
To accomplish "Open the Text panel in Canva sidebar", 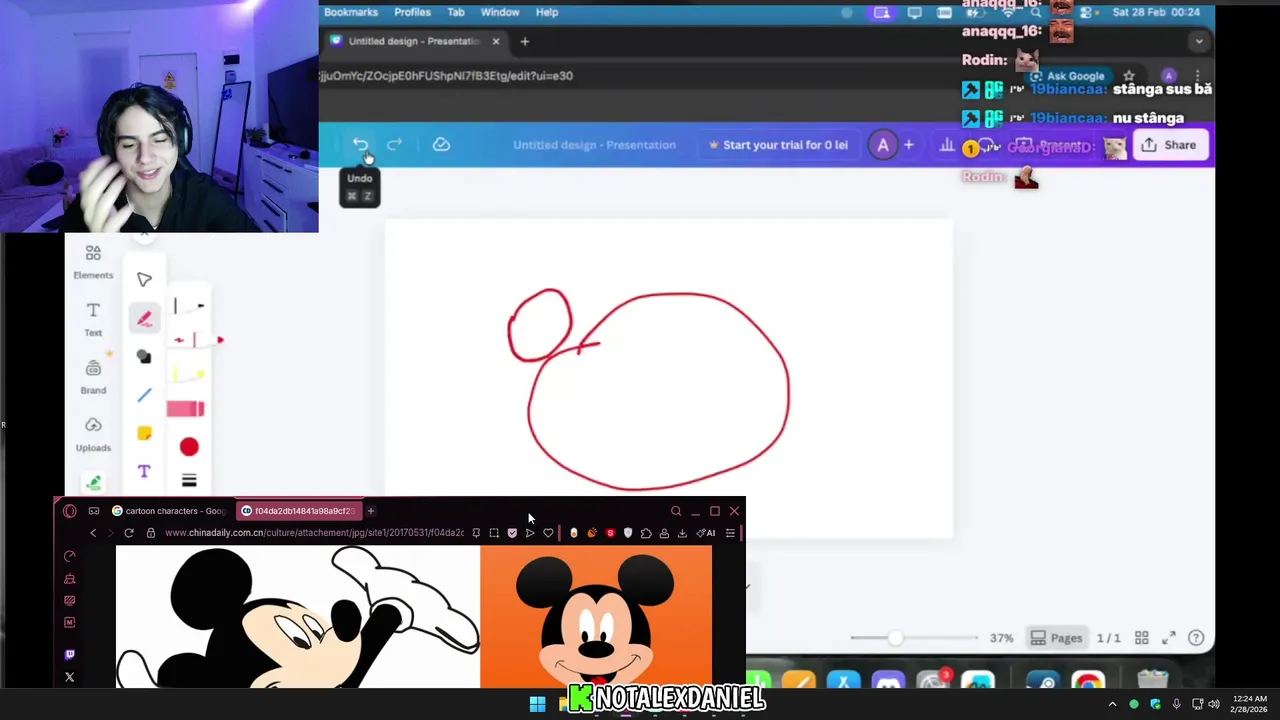I will [x=93, y=319].
